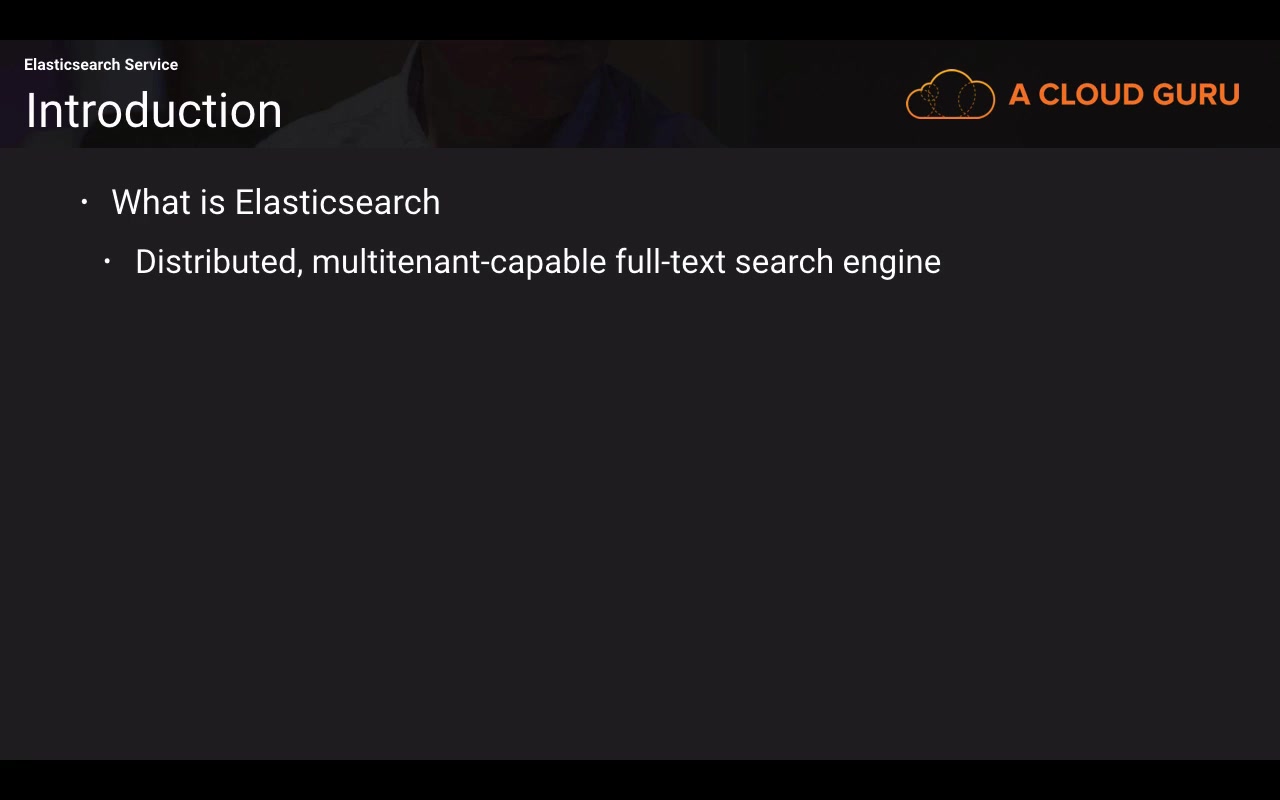Click the bottom black letterbox bar
Viewport: 1280px width, 800px height.
coord(640,780)
